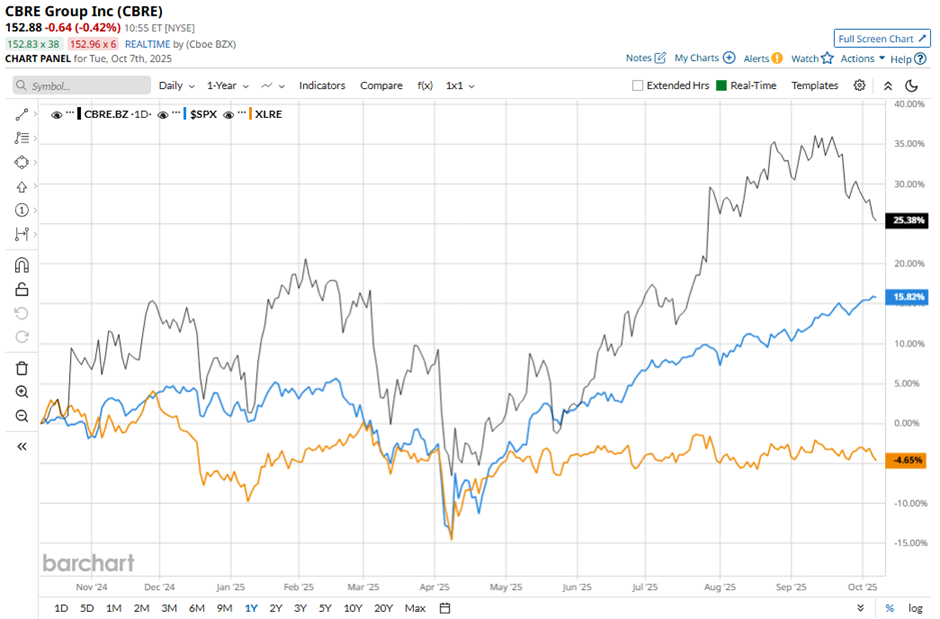The width and height of the screenshot is (940, 619).
Task: Select the 1D time range
Action: tap(61, 608)
